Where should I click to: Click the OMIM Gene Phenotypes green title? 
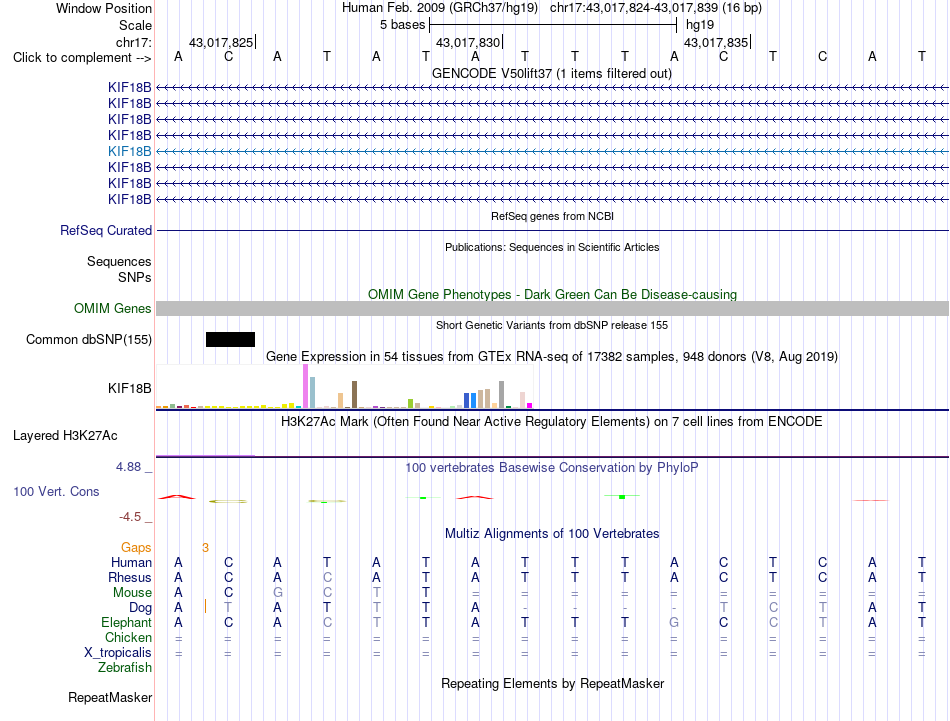tap(552, 294)
